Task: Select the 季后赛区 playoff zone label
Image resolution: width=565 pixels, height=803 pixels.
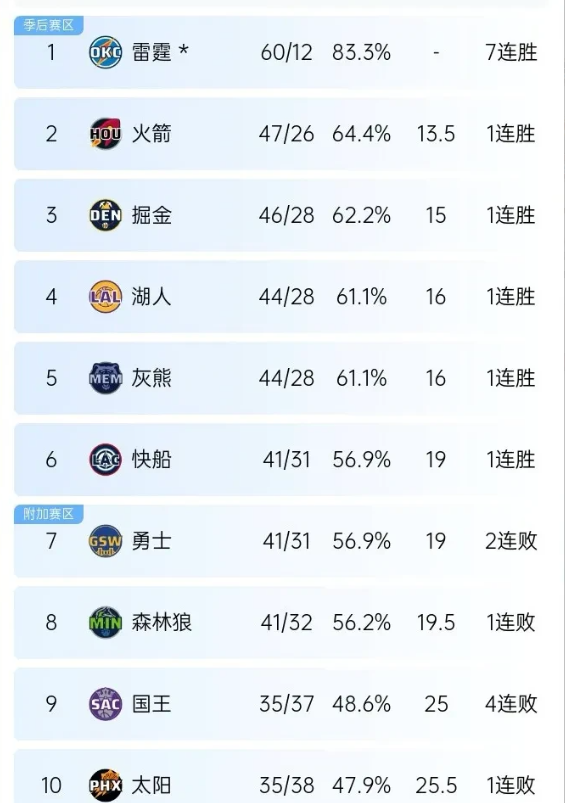Action: point(49,25)
